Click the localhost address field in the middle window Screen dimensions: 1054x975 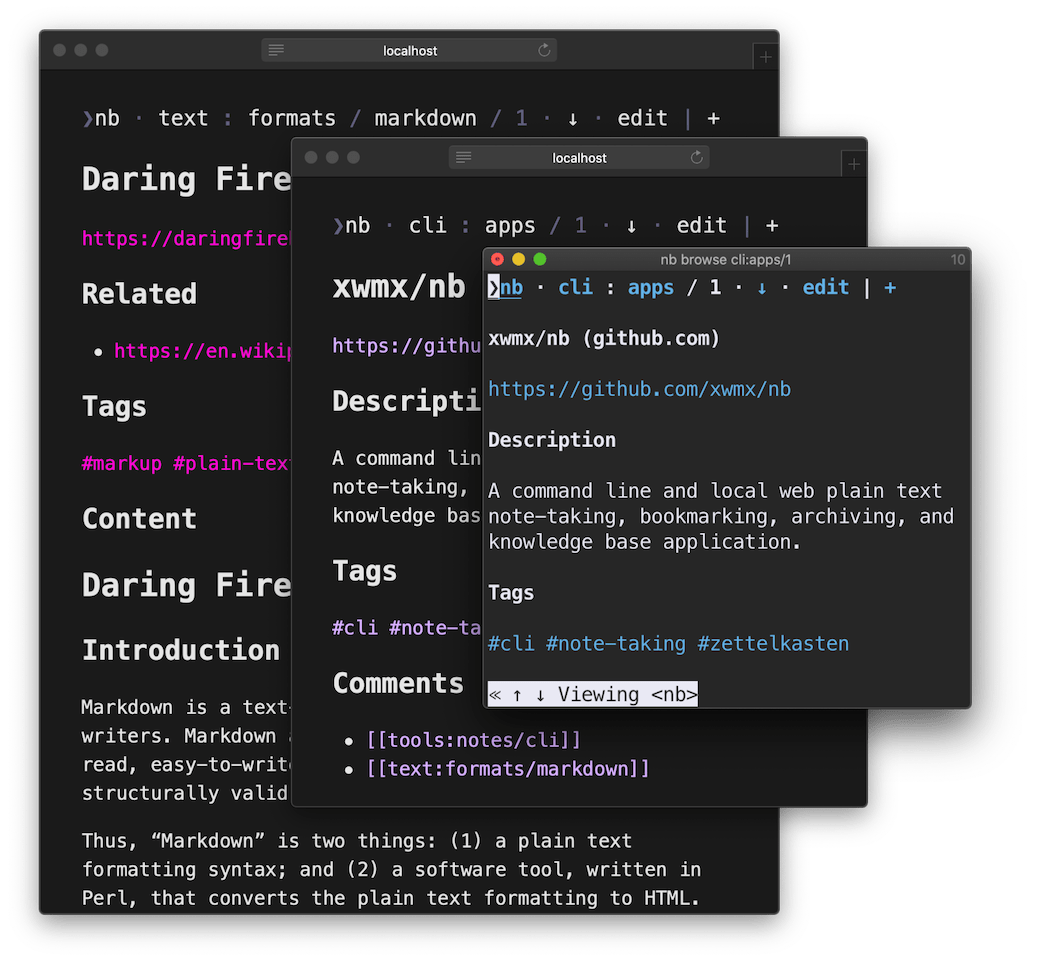tap(579, 157)
